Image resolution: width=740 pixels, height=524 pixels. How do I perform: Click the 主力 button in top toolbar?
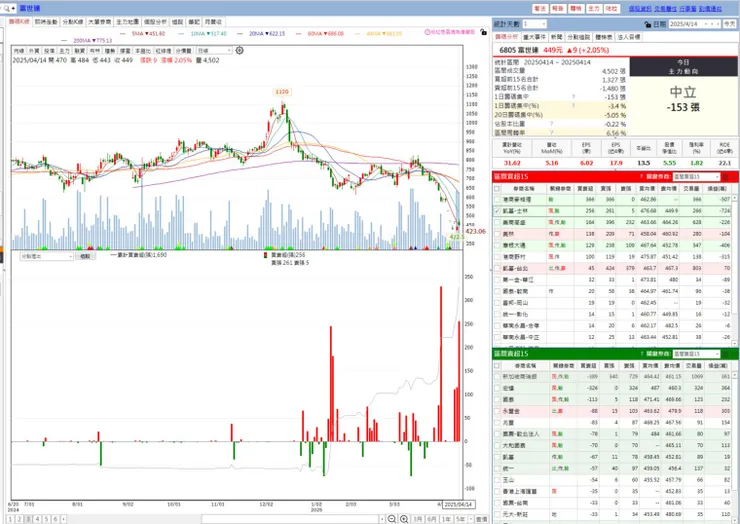pos(594,8)
